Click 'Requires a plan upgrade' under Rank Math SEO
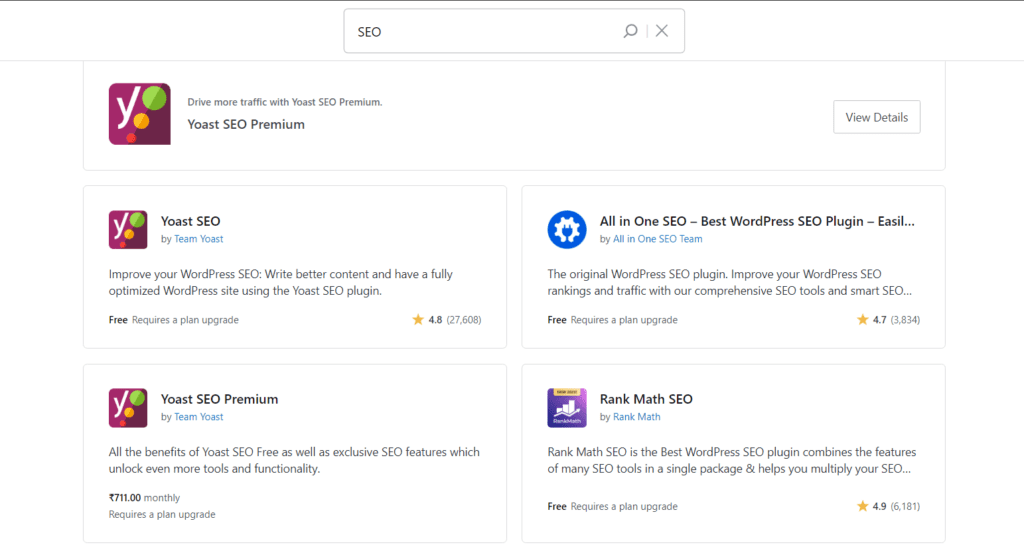This screenshot has height=557, width=1024. pyautogui.click(x=624, y=506)
